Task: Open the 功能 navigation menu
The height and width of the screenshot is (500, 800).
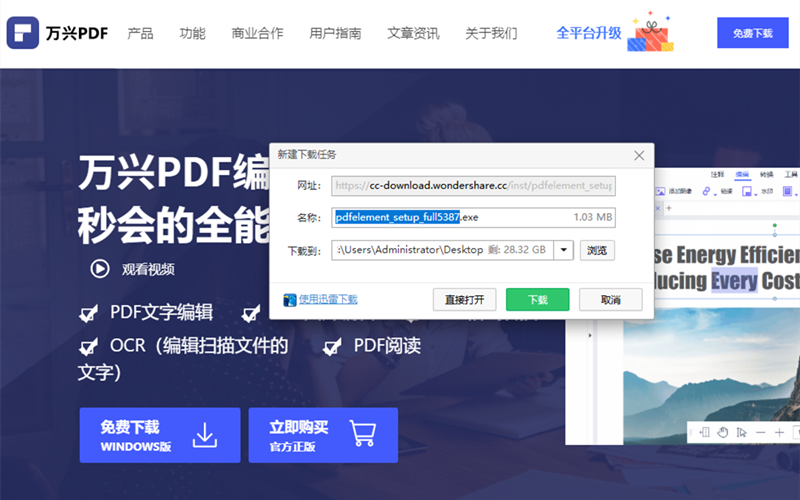Action: [x=193, y=33]
